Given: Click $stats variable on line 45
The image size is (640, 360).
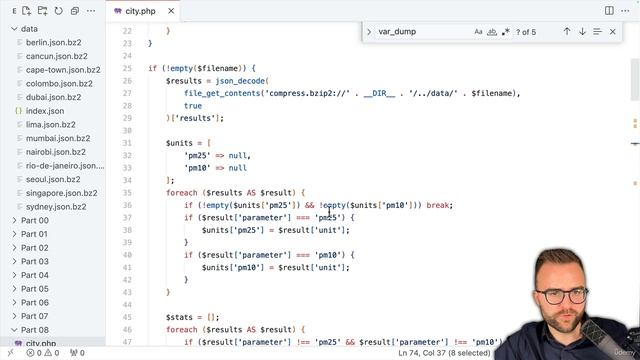Looking at the screenshot, I should (179, 317).
